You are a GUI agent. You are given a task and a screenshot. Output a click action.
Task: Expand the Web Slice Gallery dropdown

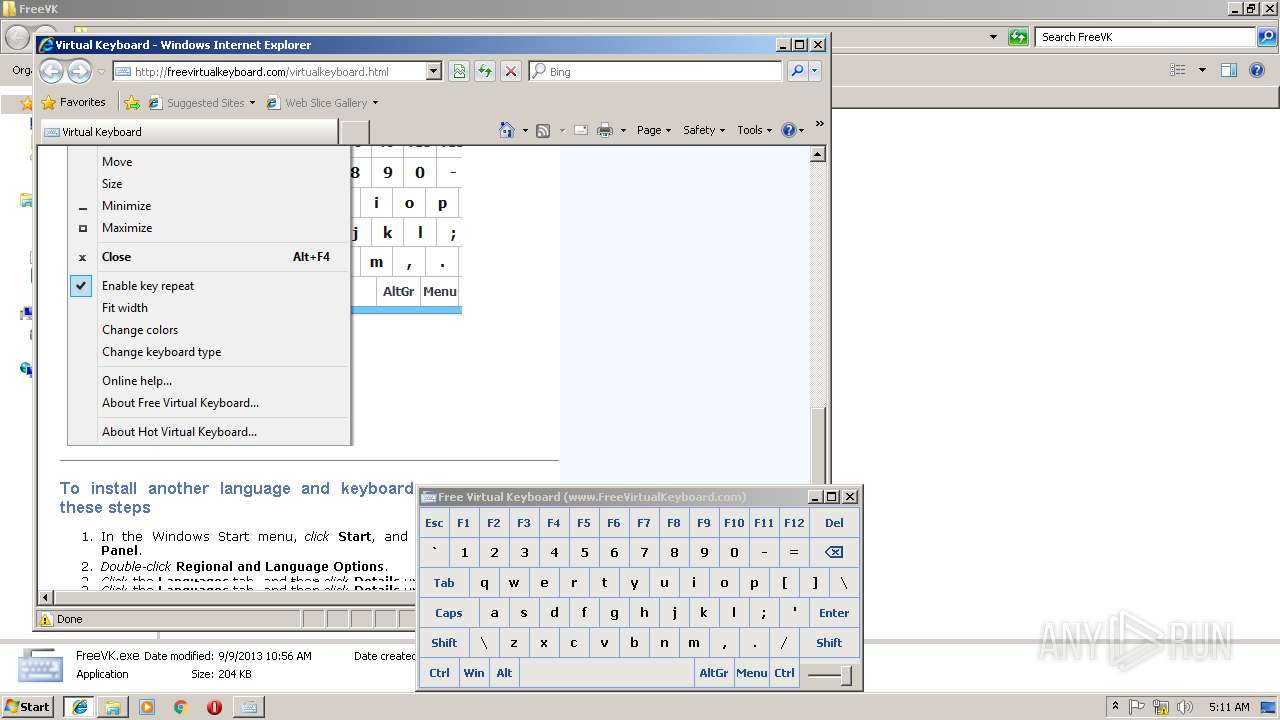tap(375, 103)
